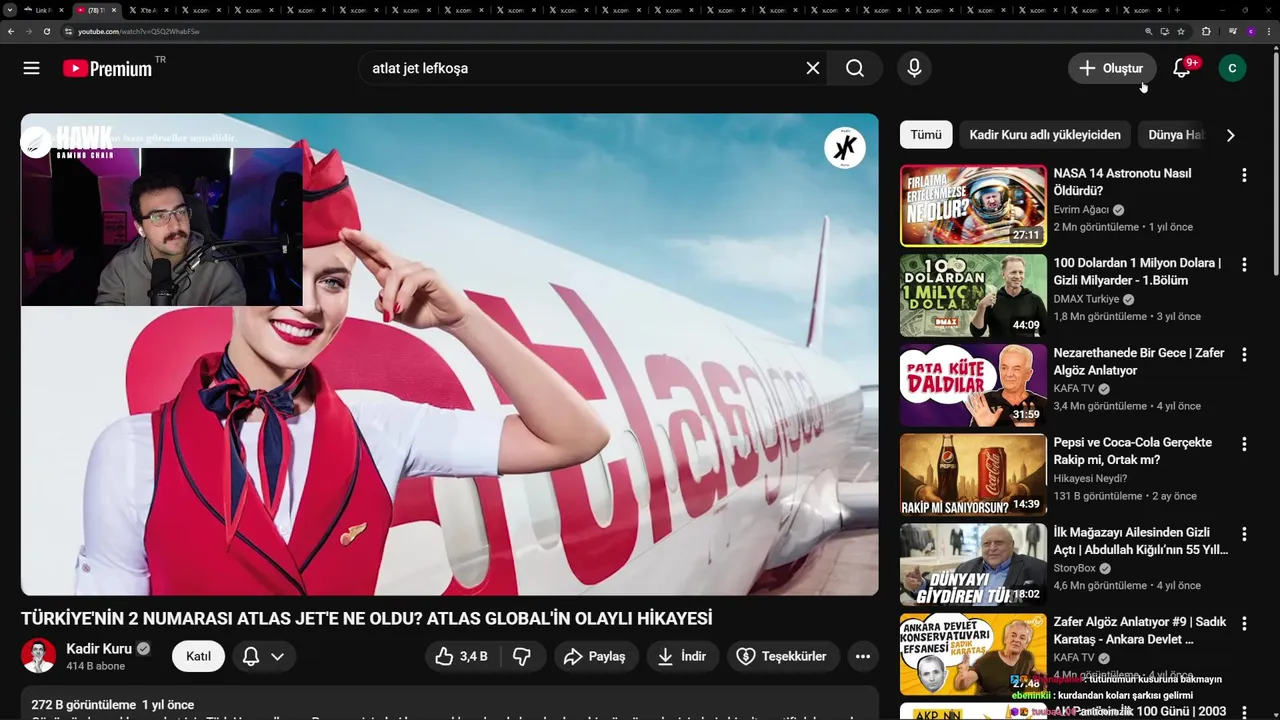Start voice search with the microphone
The height and width of the screenshot is (720, 1280).
click(914, 68)
